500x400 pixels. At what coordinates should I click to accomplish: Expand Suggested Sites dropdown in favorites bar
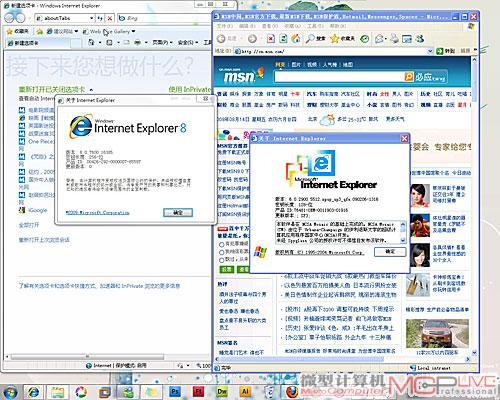(x=76, y=31)
